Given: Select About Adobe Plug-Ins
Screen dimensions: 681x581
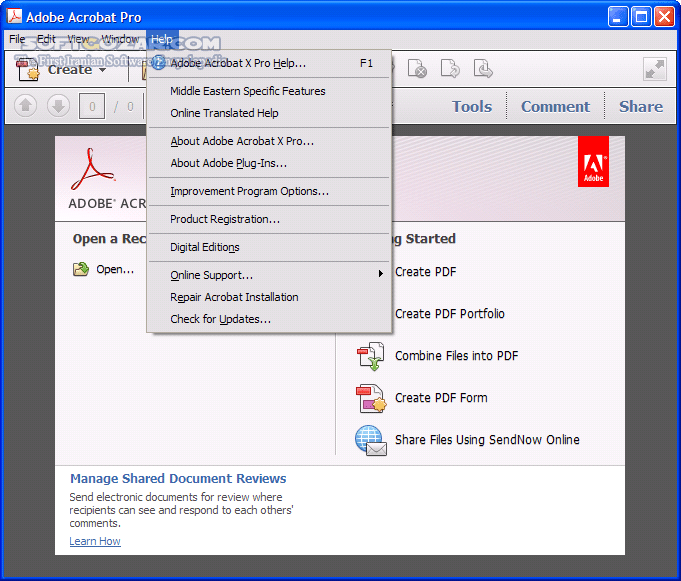Looking at the screenshot, I should pos(269,163).
